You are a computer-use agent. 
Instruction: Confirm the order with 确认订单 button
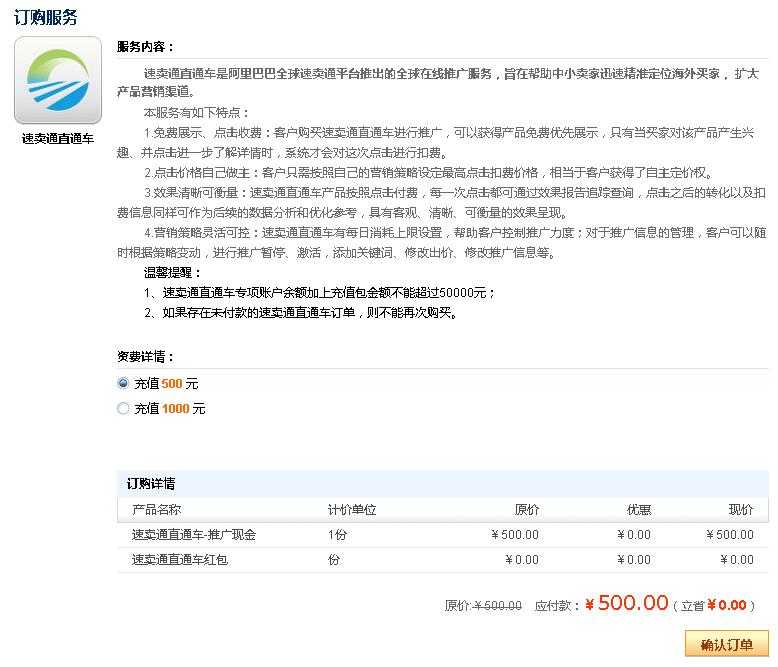click(727, 644)
